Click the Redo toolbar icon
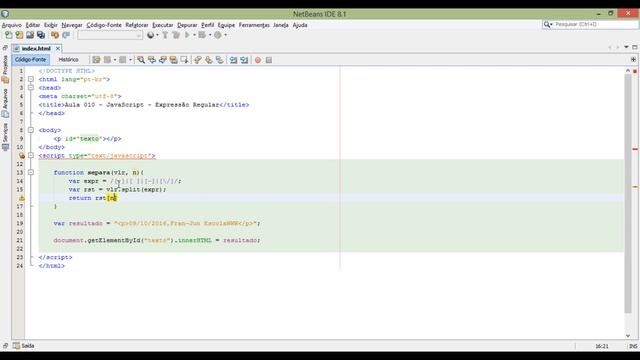The image size is (640, 360). coord(66,35)
